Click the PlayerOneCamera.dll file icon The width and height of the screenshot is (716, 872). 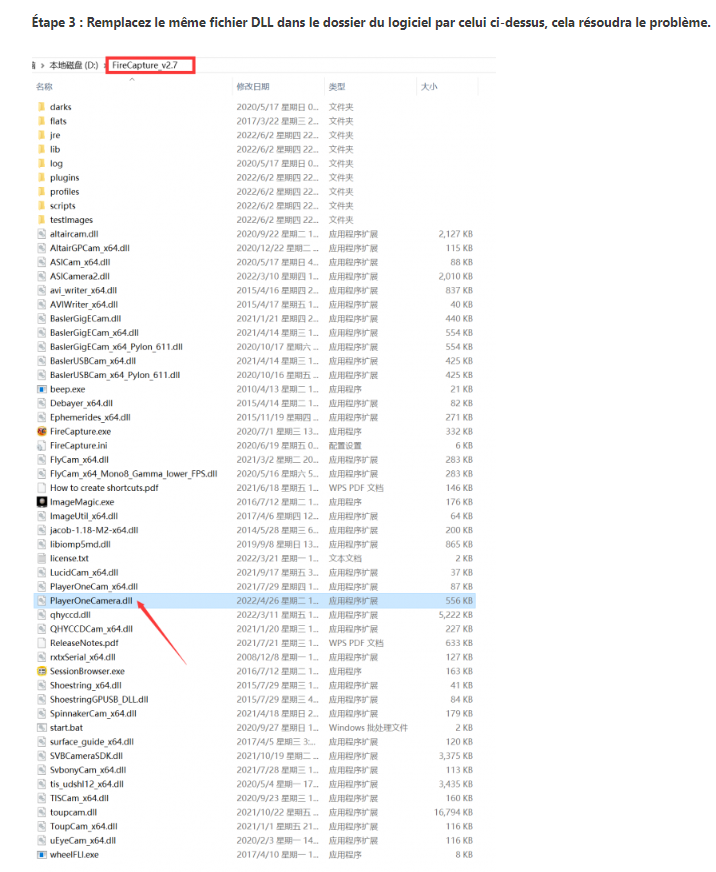[42, 601]
